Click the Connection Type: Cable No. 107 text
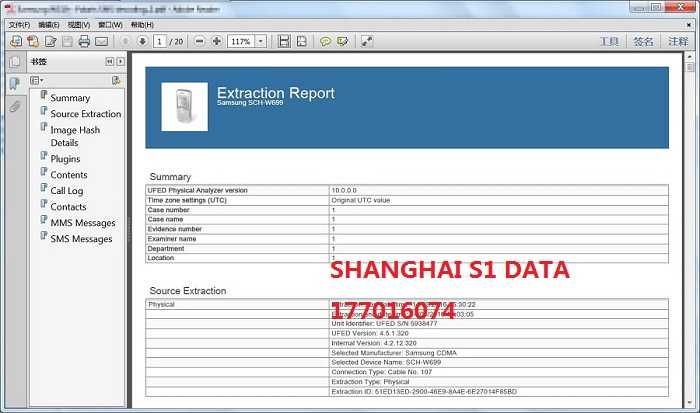 pos(382,372)
